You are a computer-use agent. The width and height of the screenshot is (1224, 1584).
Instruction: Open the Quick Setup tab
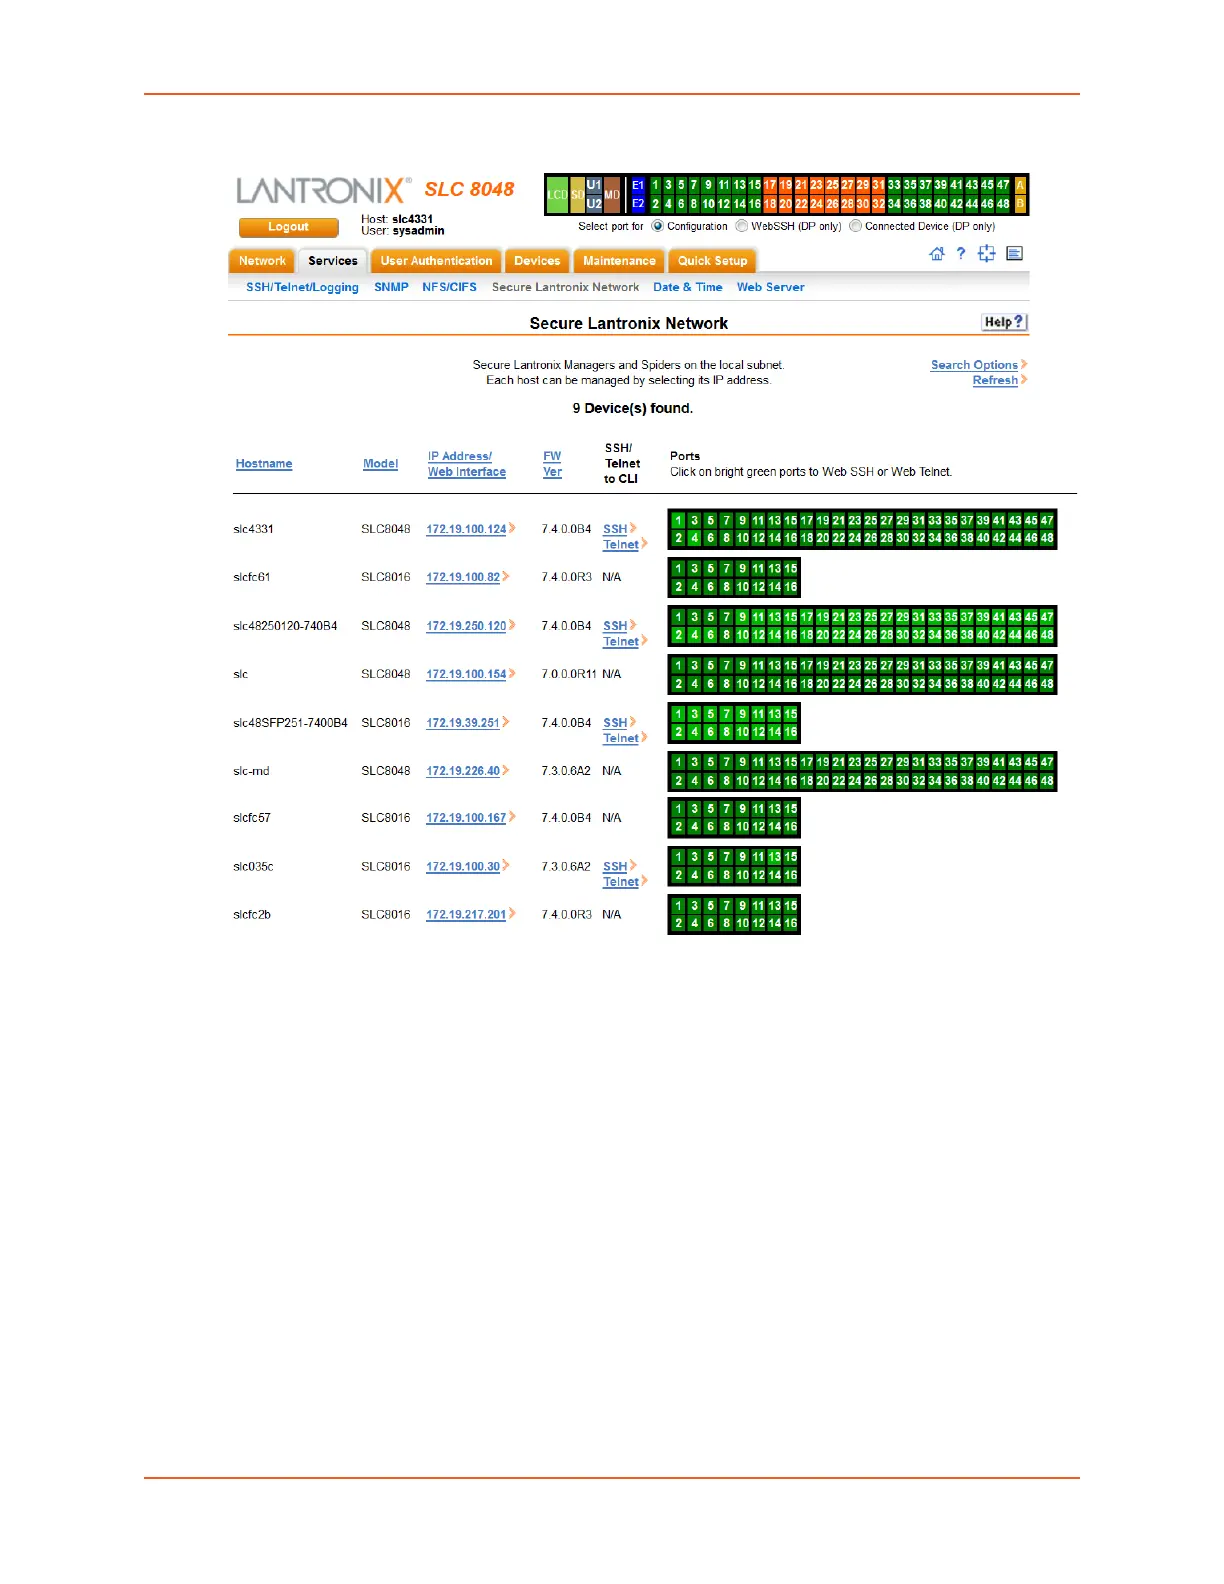coord(712,260)
